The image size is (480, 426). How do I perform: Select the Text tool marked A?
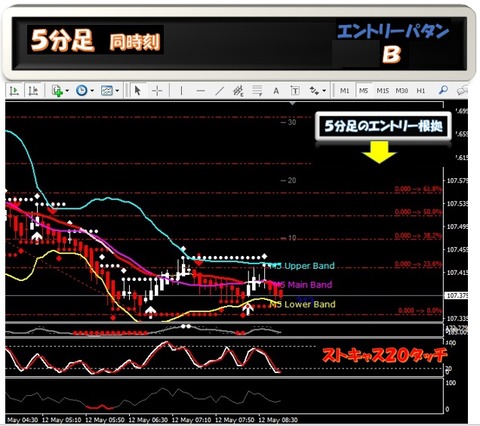(276, 91)
